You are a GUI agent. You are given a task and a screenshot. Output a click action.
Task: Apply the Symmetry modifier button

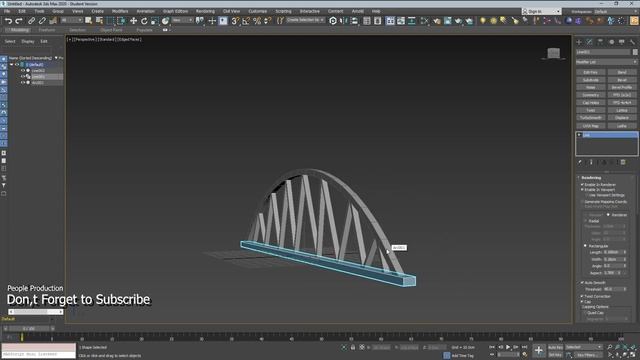[x=591, y=95]
